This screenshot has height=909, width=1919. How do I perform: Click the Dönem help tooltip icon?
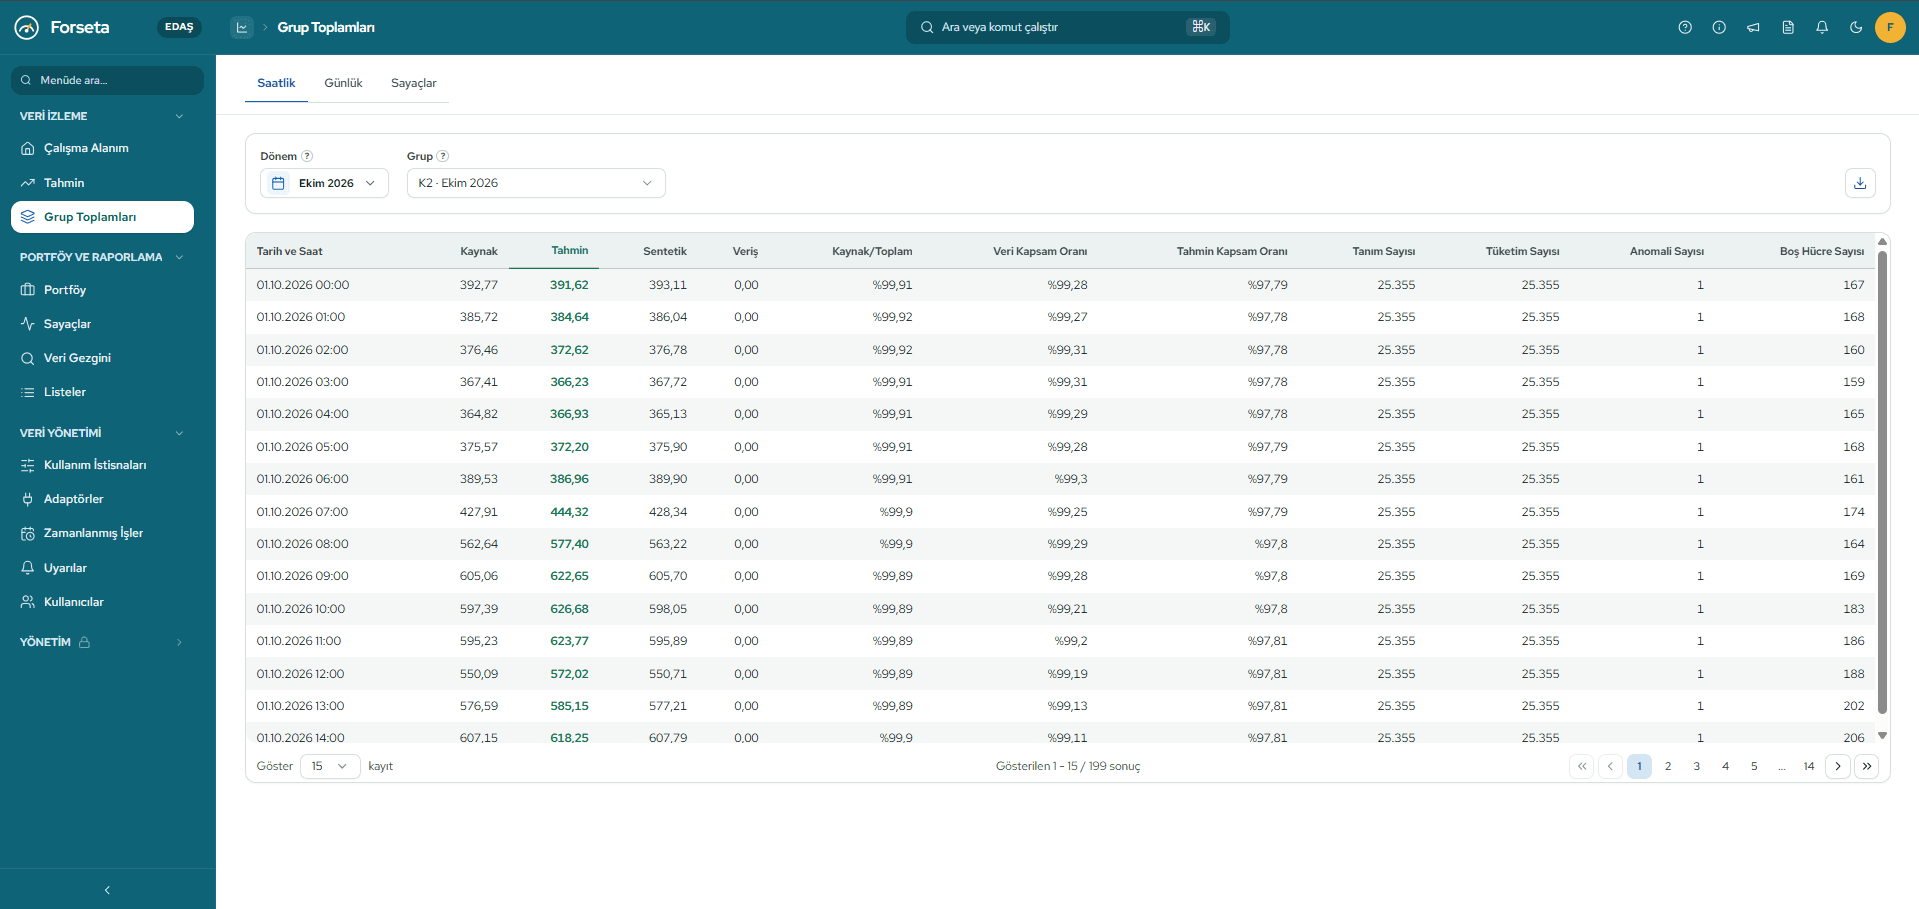click(307, 156)
